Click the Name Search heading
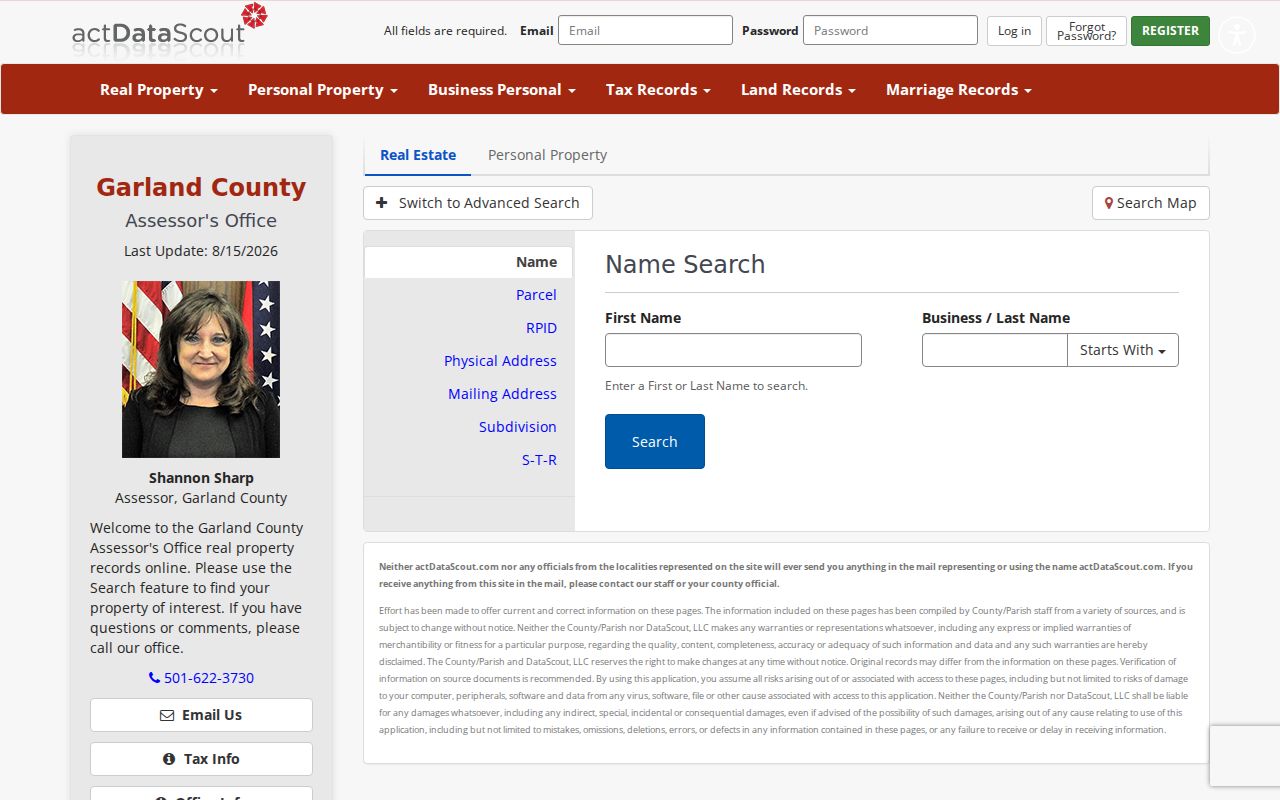Image resolution: width=1280 pixels, height=800 pixels. tap(685, 264)
